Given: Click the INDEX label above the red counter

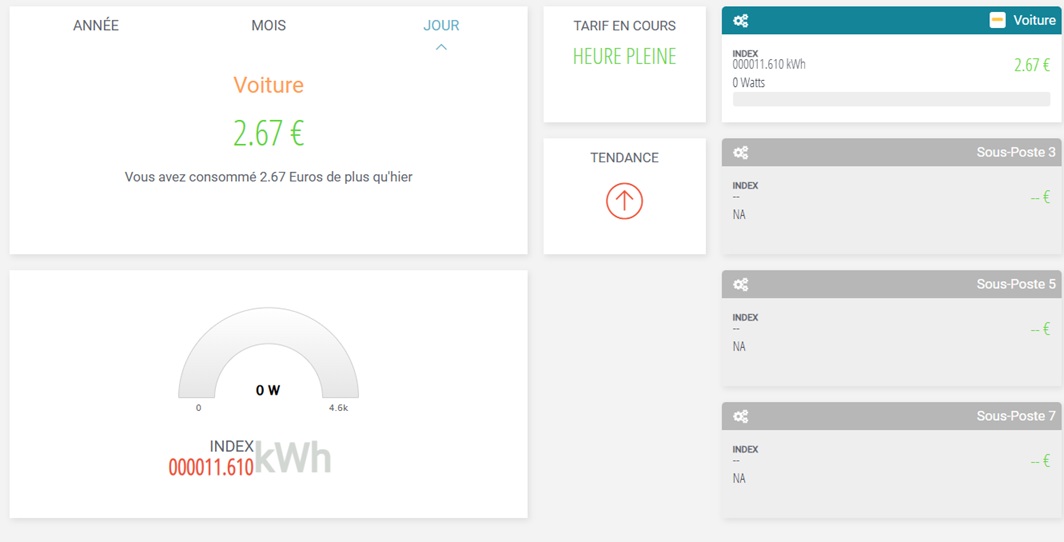Looking at the screenshot, I should click(x=231, y=446).
